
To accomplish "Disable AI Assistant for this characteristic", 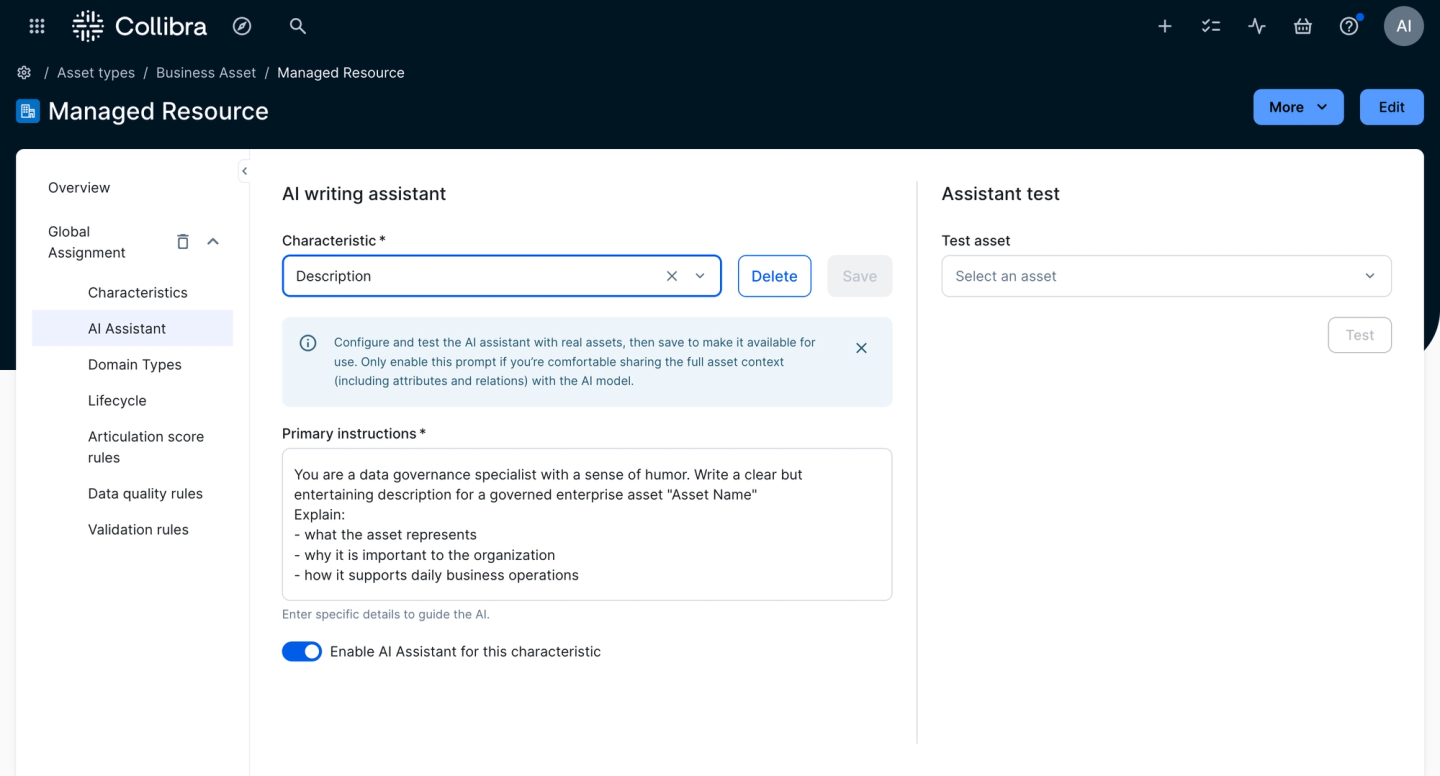I will pyautogui.click(x=302, y=651).
